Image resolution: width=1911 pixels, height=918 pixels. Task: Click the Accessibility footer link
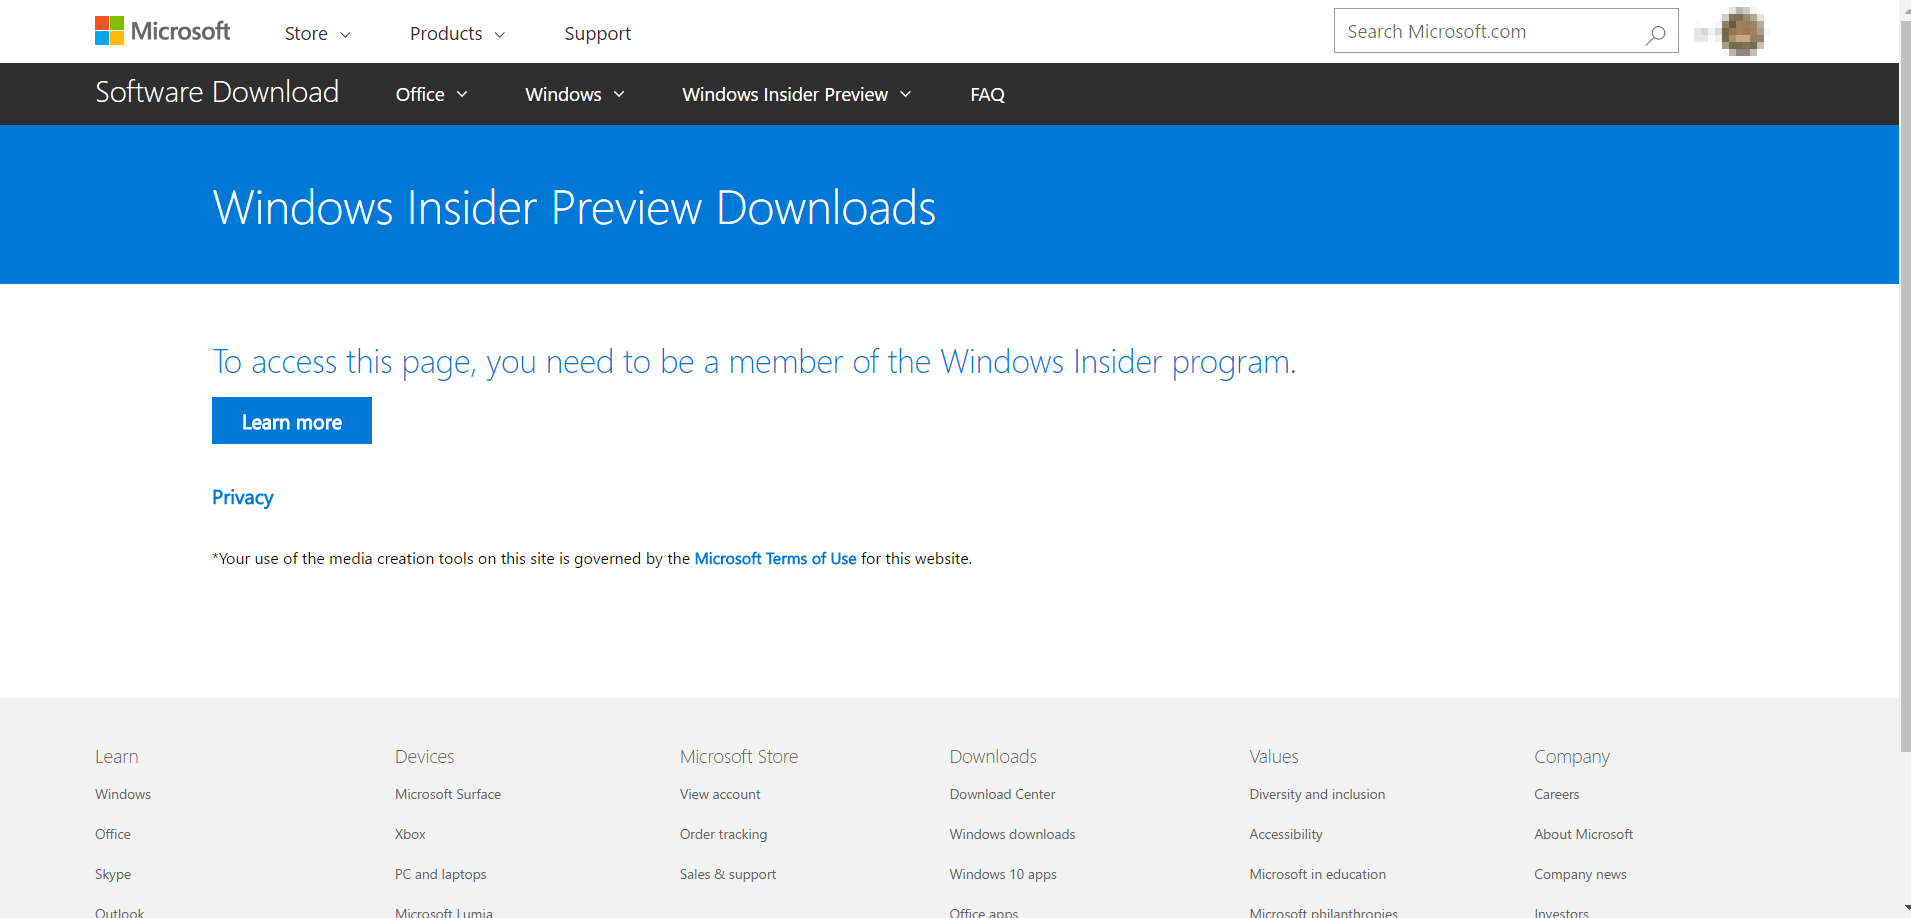(x=1286, y=834)
